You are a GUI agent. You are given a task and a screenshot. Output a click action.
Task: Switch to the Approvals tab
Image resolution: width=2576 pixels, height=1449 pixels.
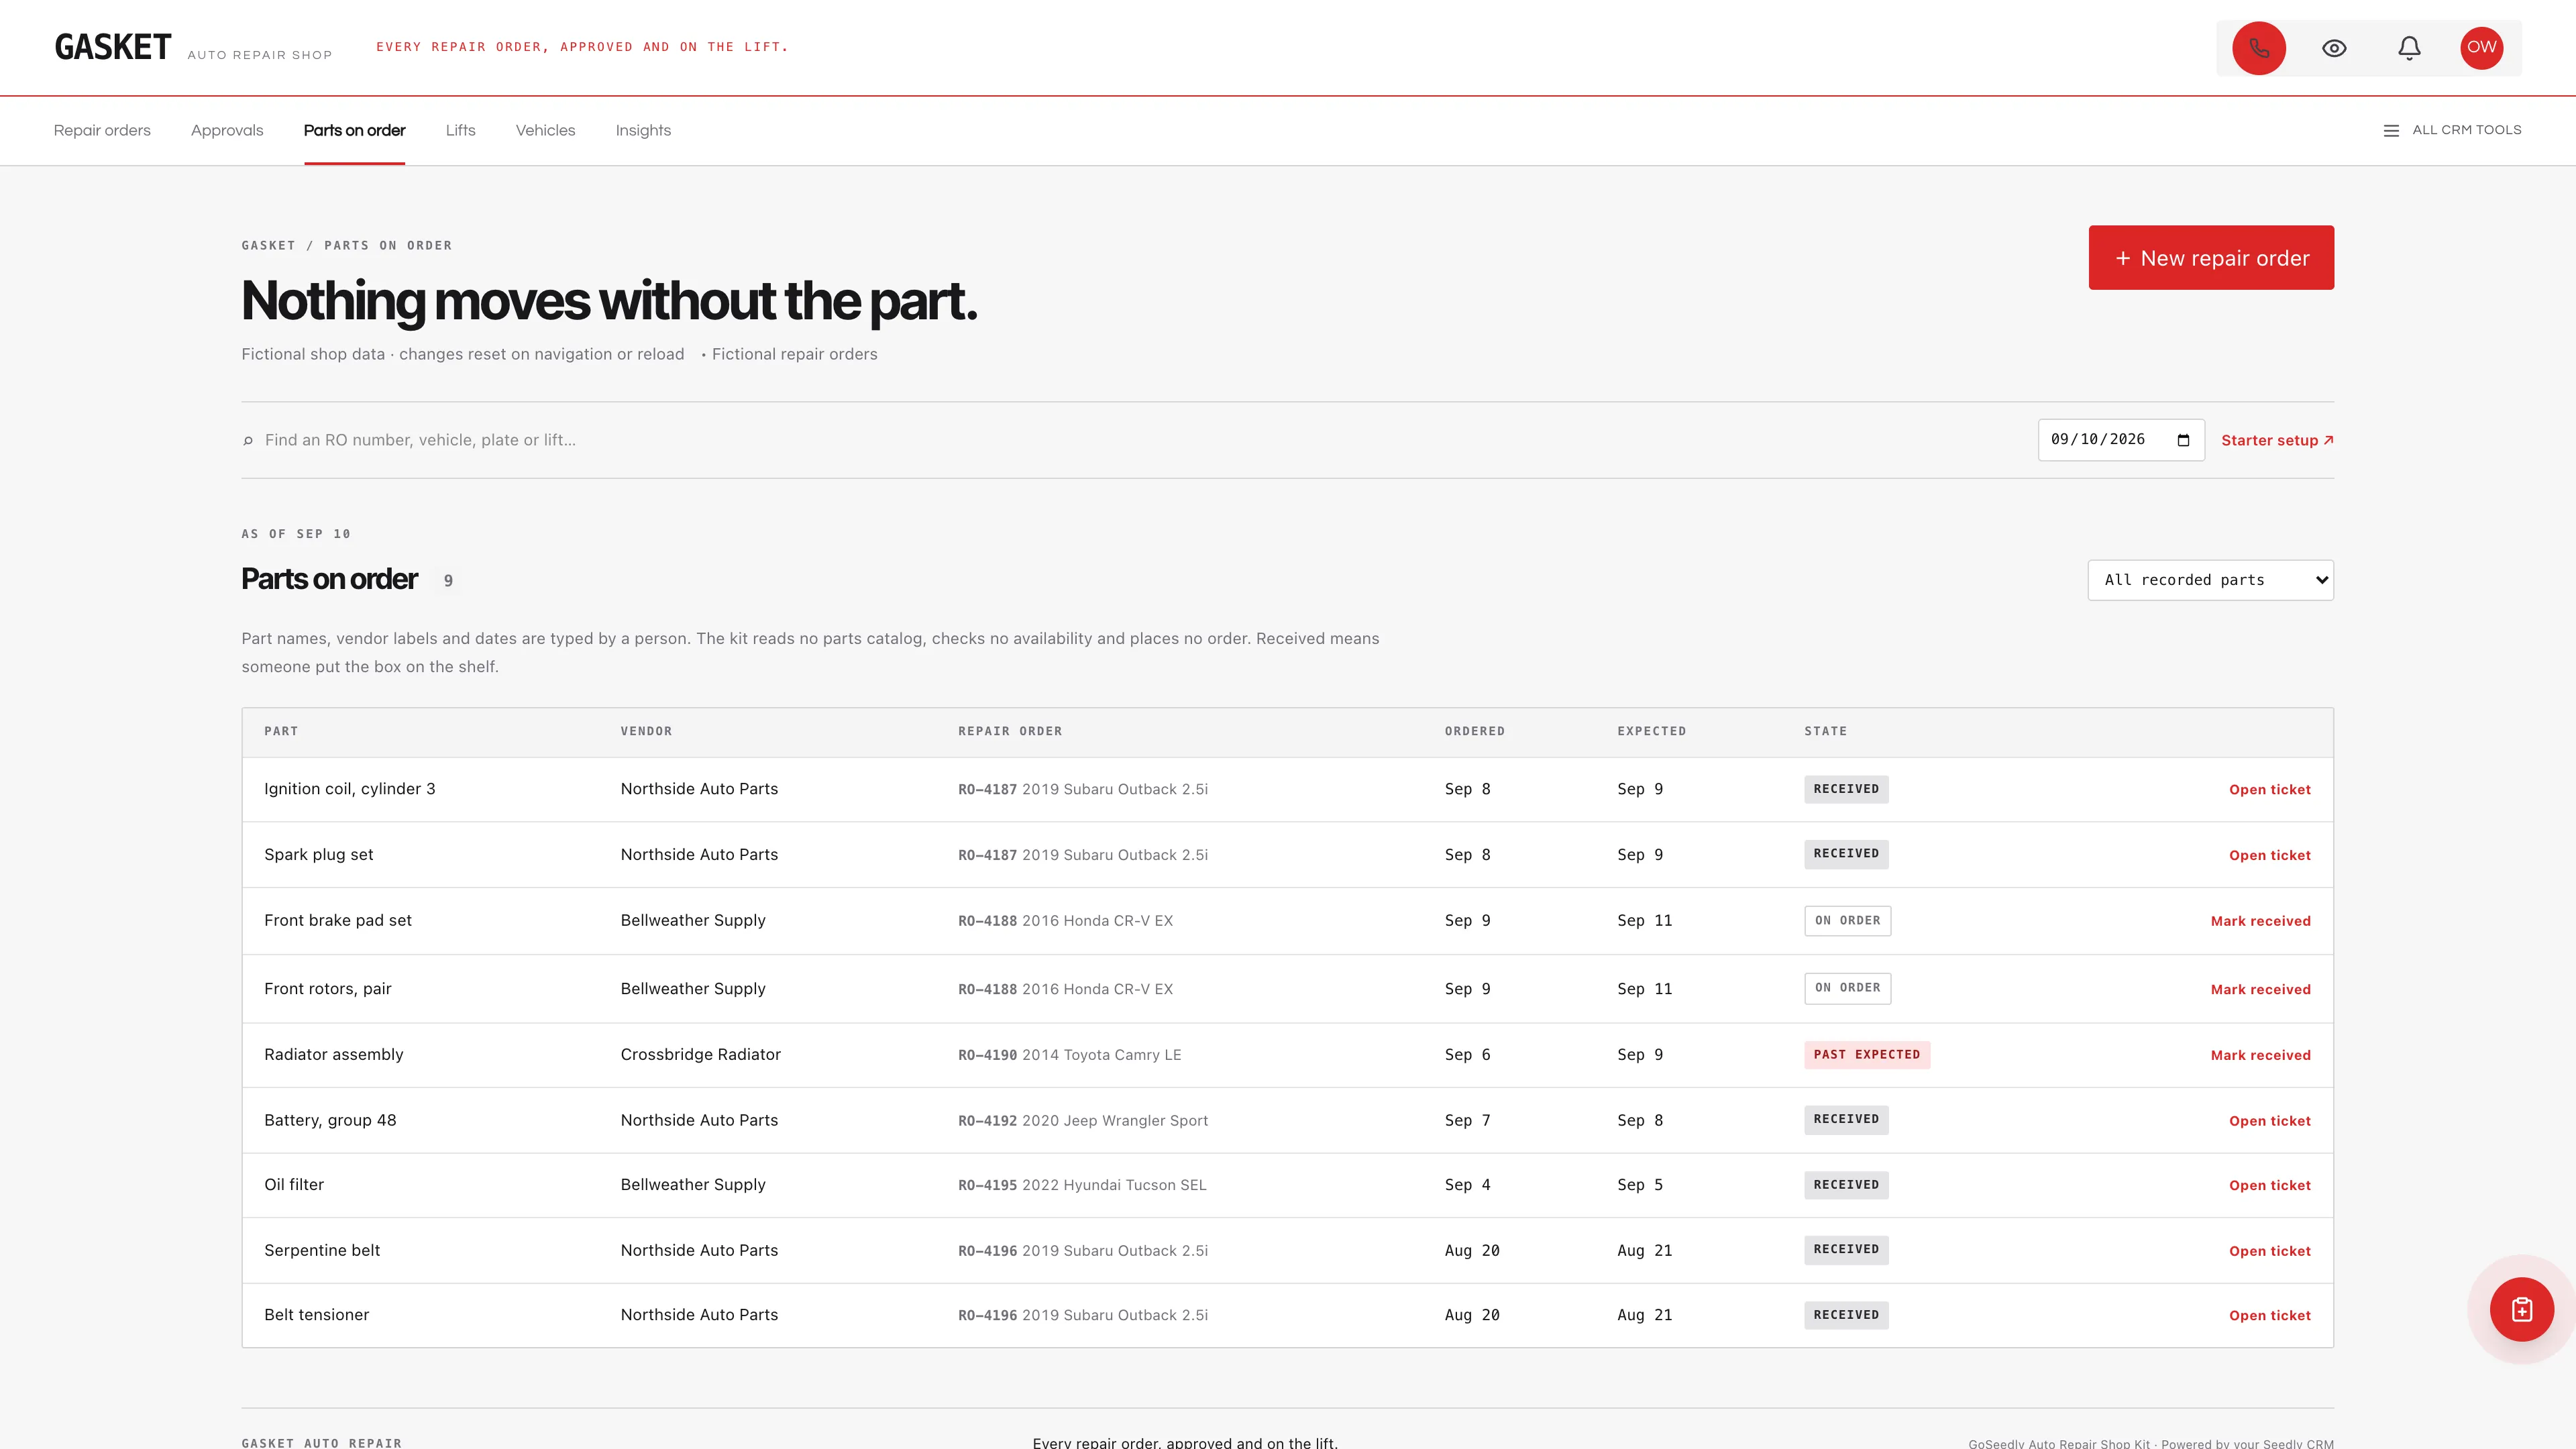coord(227,130)
